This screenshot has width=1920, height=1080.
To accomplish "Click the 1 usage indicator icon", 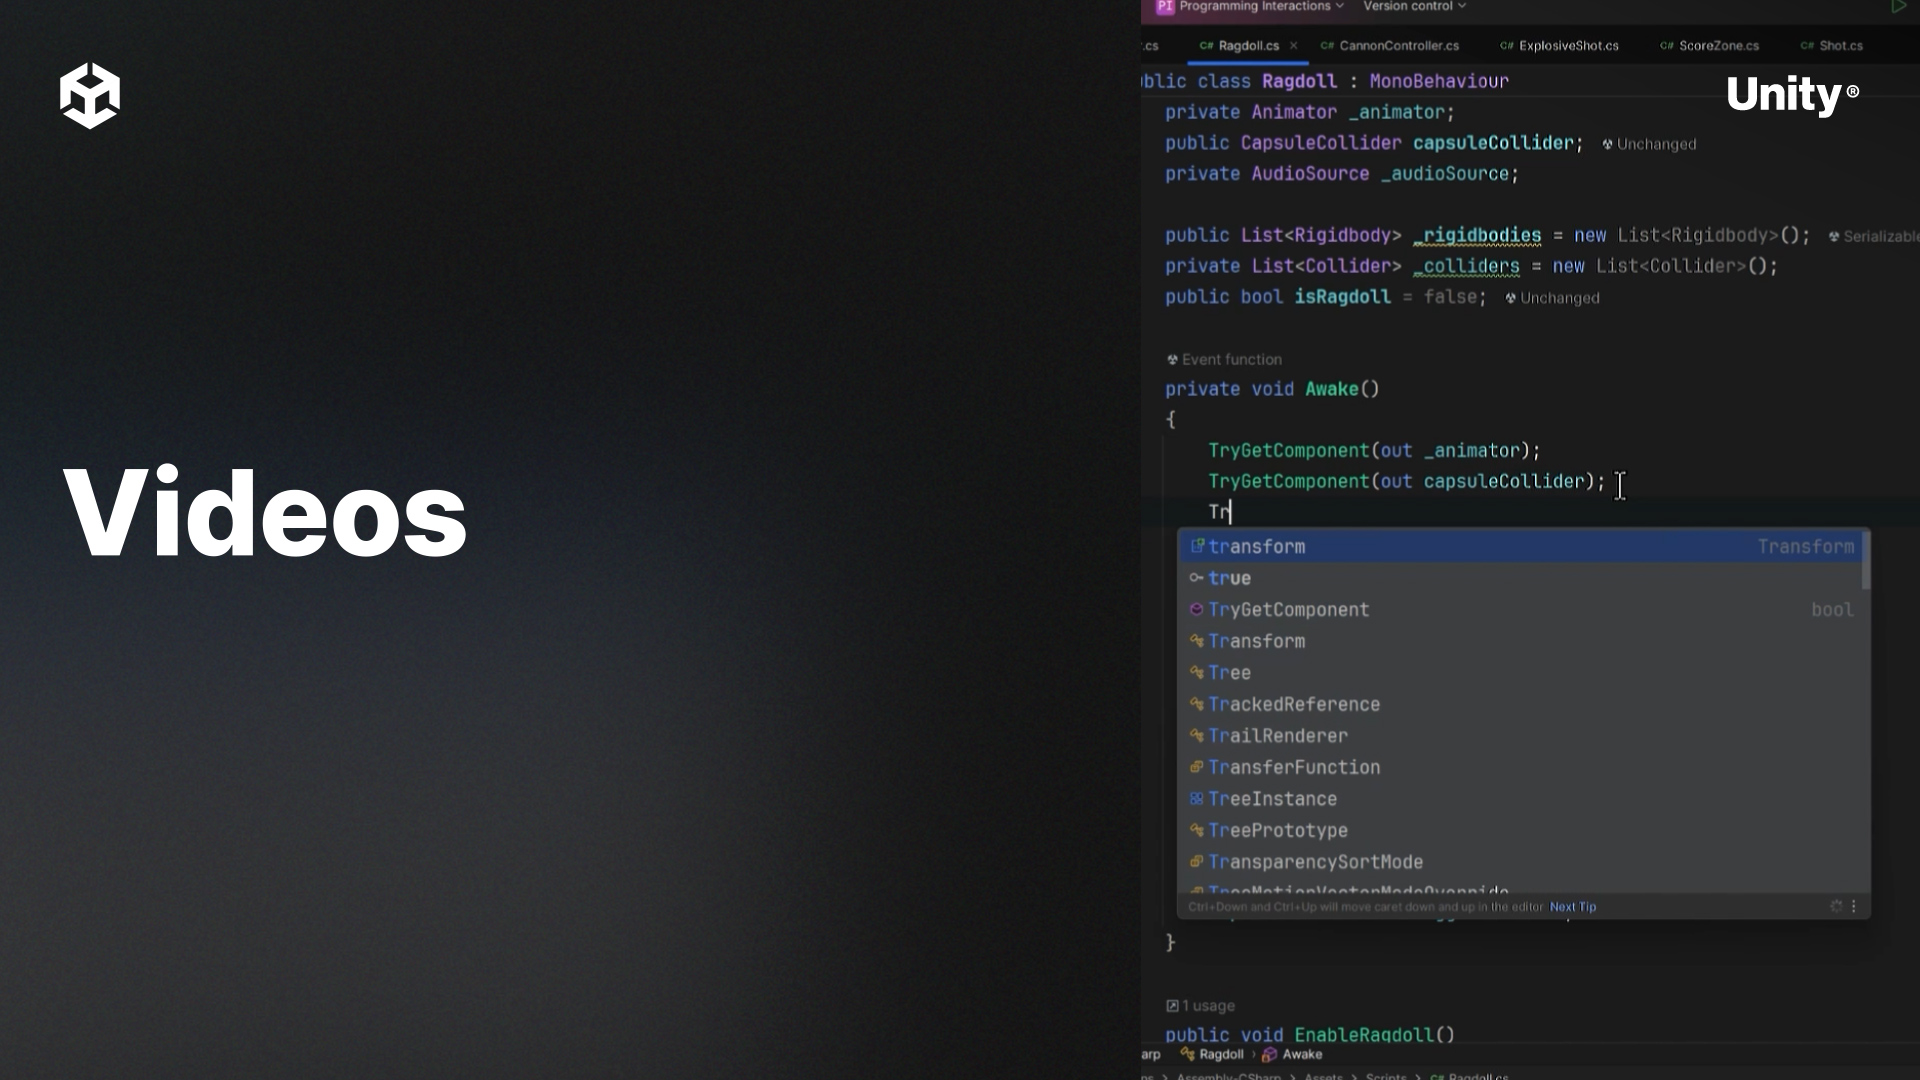I will tap(1172, 1006).
